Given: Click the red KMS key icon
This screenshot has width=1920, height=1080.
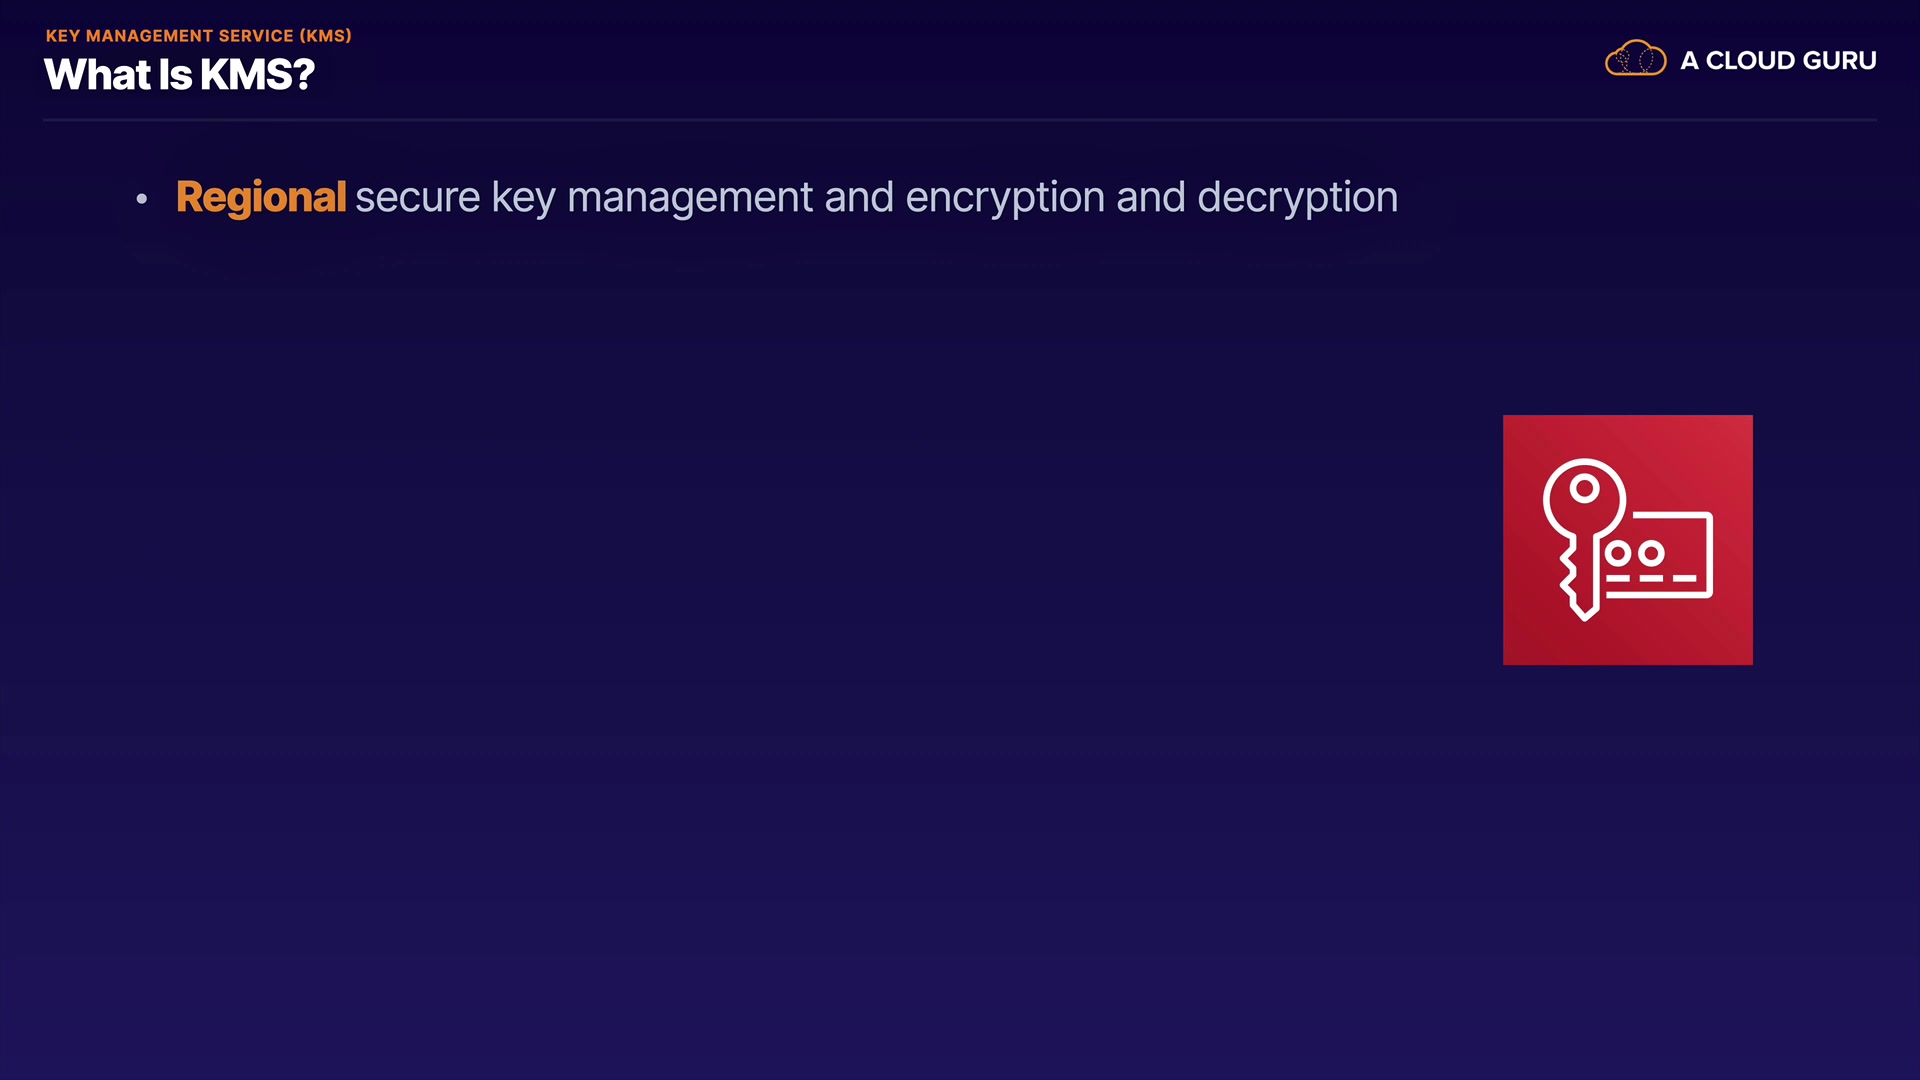Looking at the screenshot, I should click(x=1627, y=540).
